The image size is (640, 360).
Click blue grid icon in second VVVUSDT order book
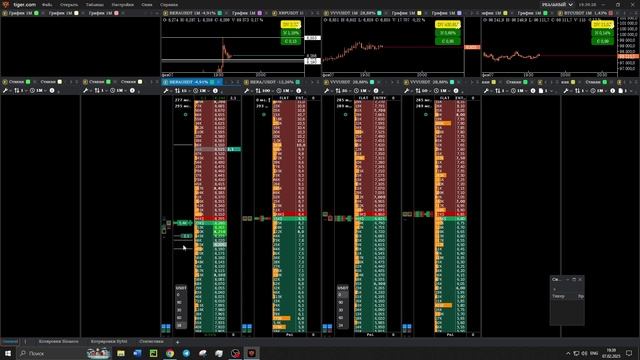point(407,328)
